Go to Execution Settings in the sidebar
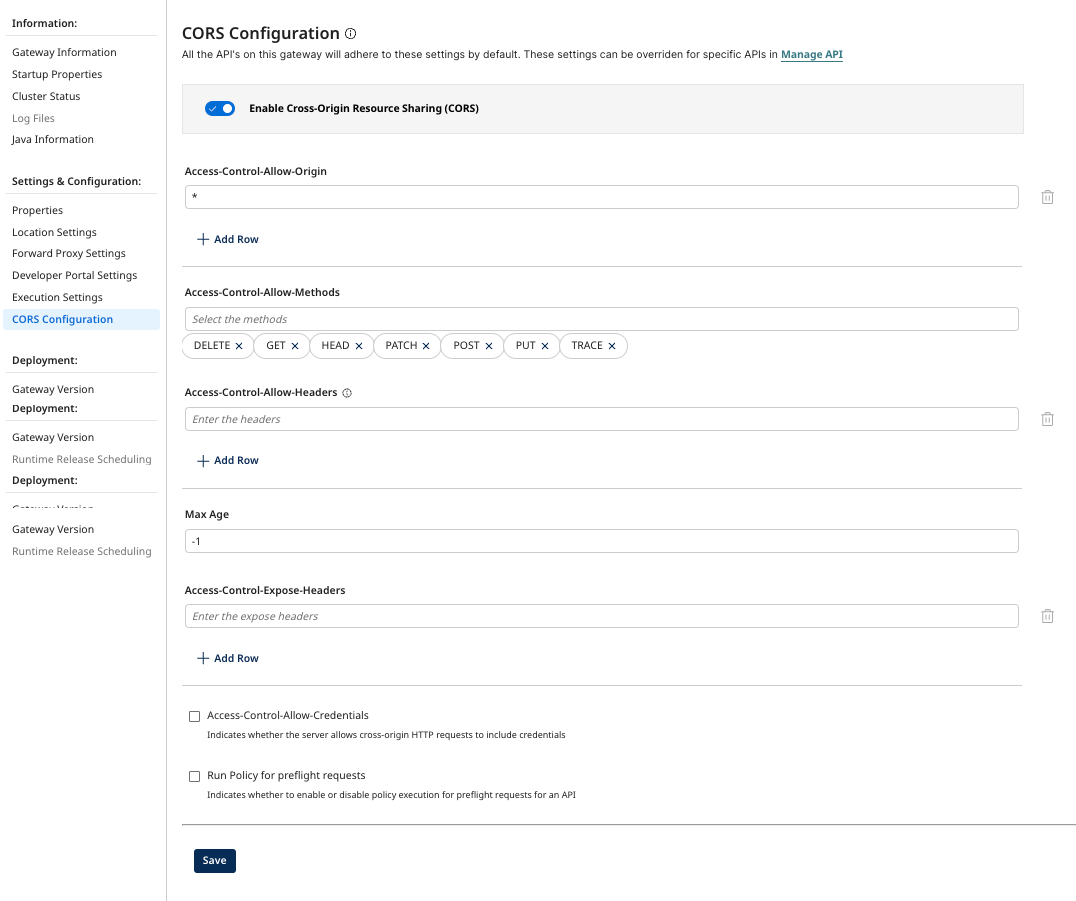1076x901 pixels. [x=55, y=296]
